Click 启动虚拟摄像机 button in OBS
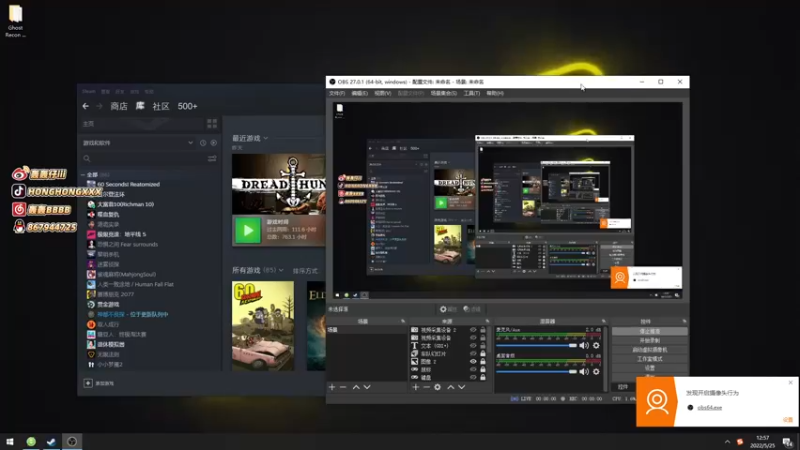This screenshot has width=800, height=450. click(x=649, y=349)
